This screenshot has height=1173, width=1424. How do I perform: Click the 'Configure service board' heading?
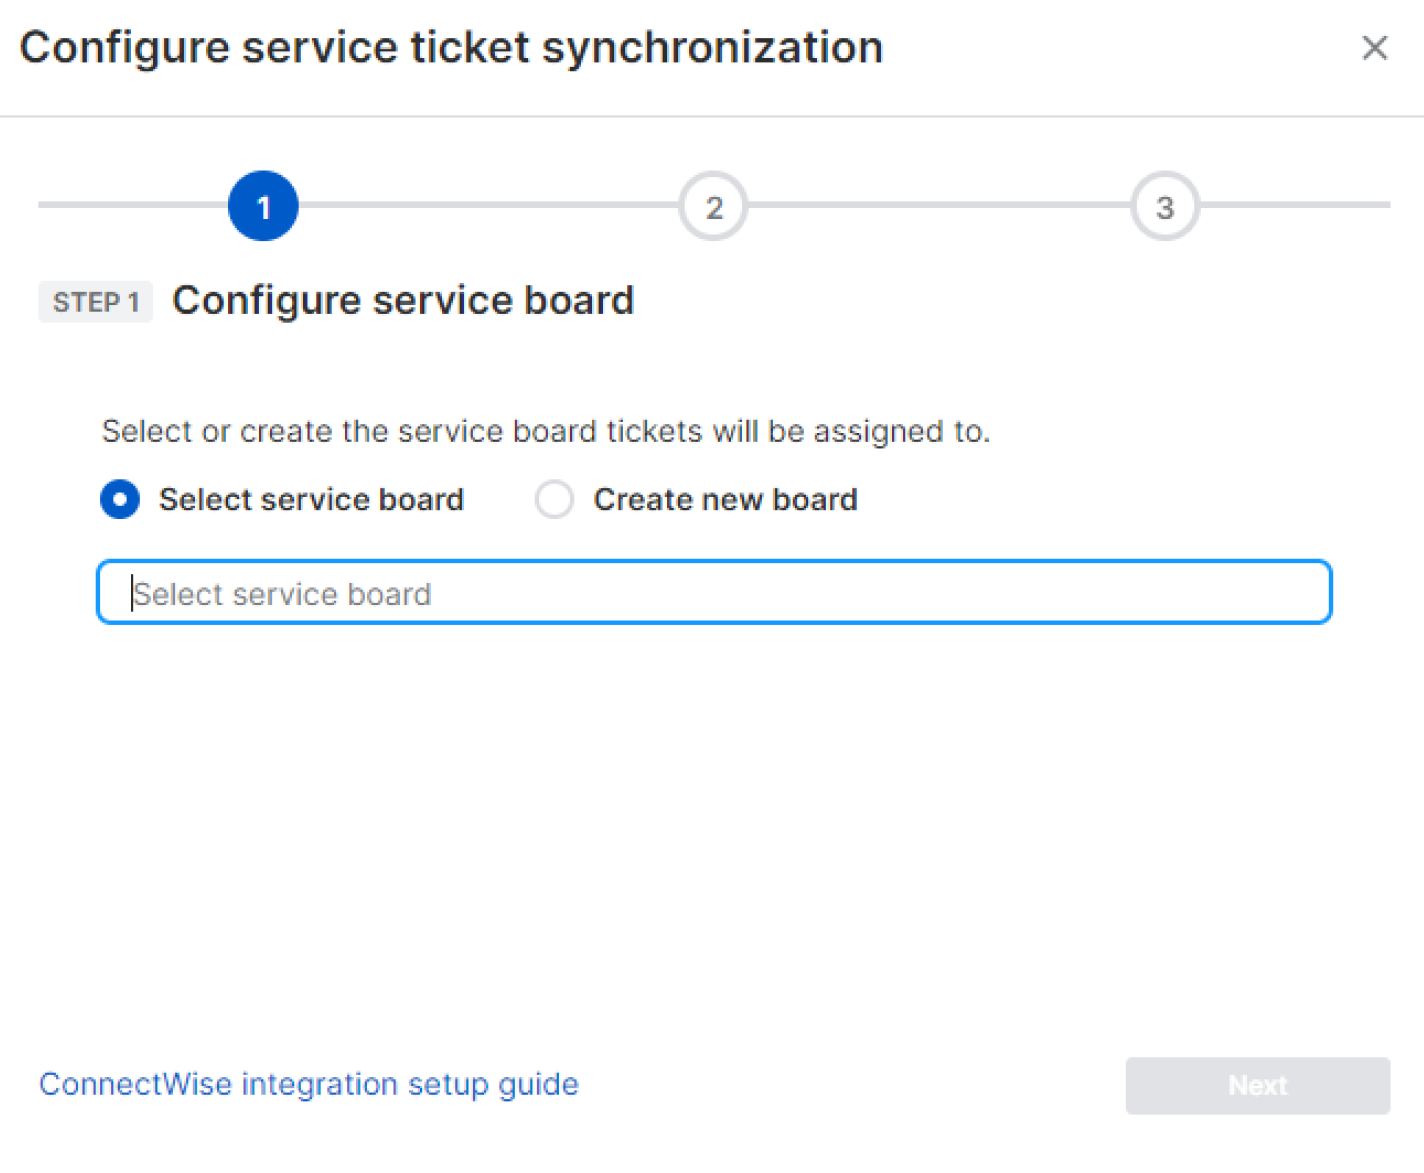tap(403, 300)
